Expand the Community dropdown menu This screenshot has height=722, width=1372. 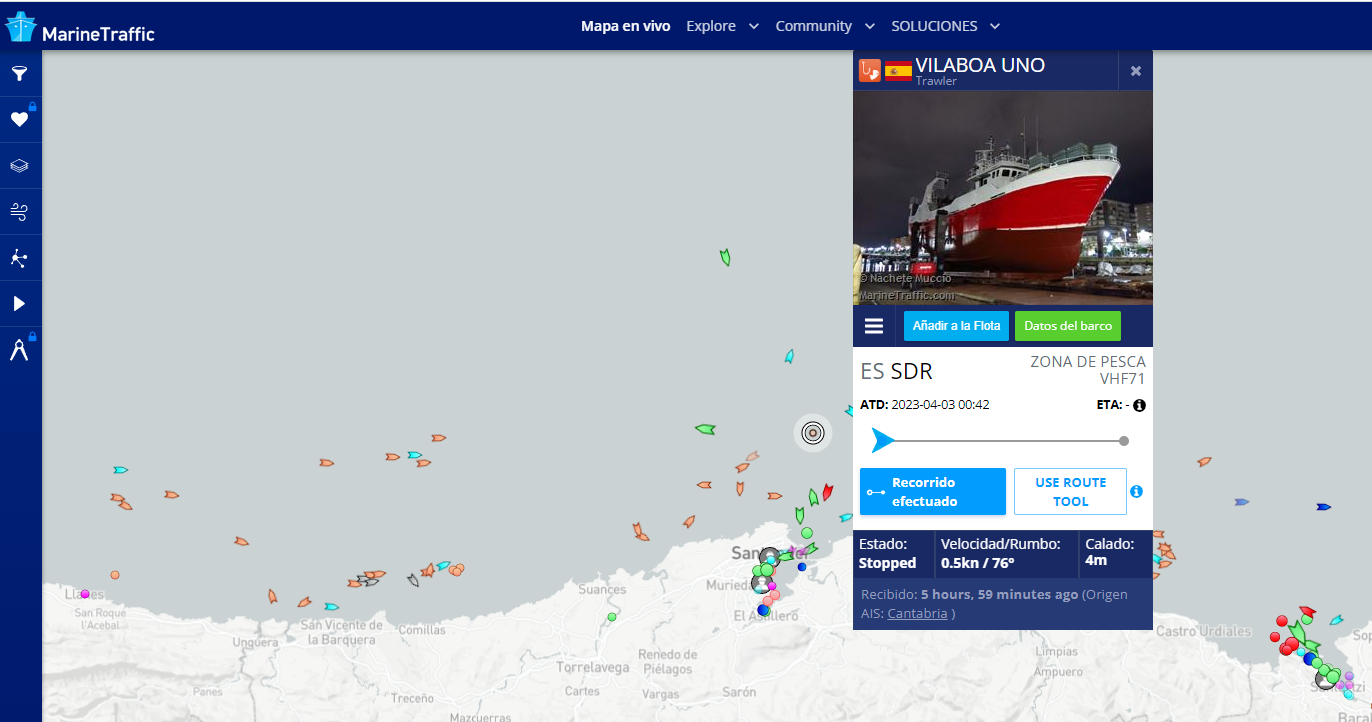point(825,26)
